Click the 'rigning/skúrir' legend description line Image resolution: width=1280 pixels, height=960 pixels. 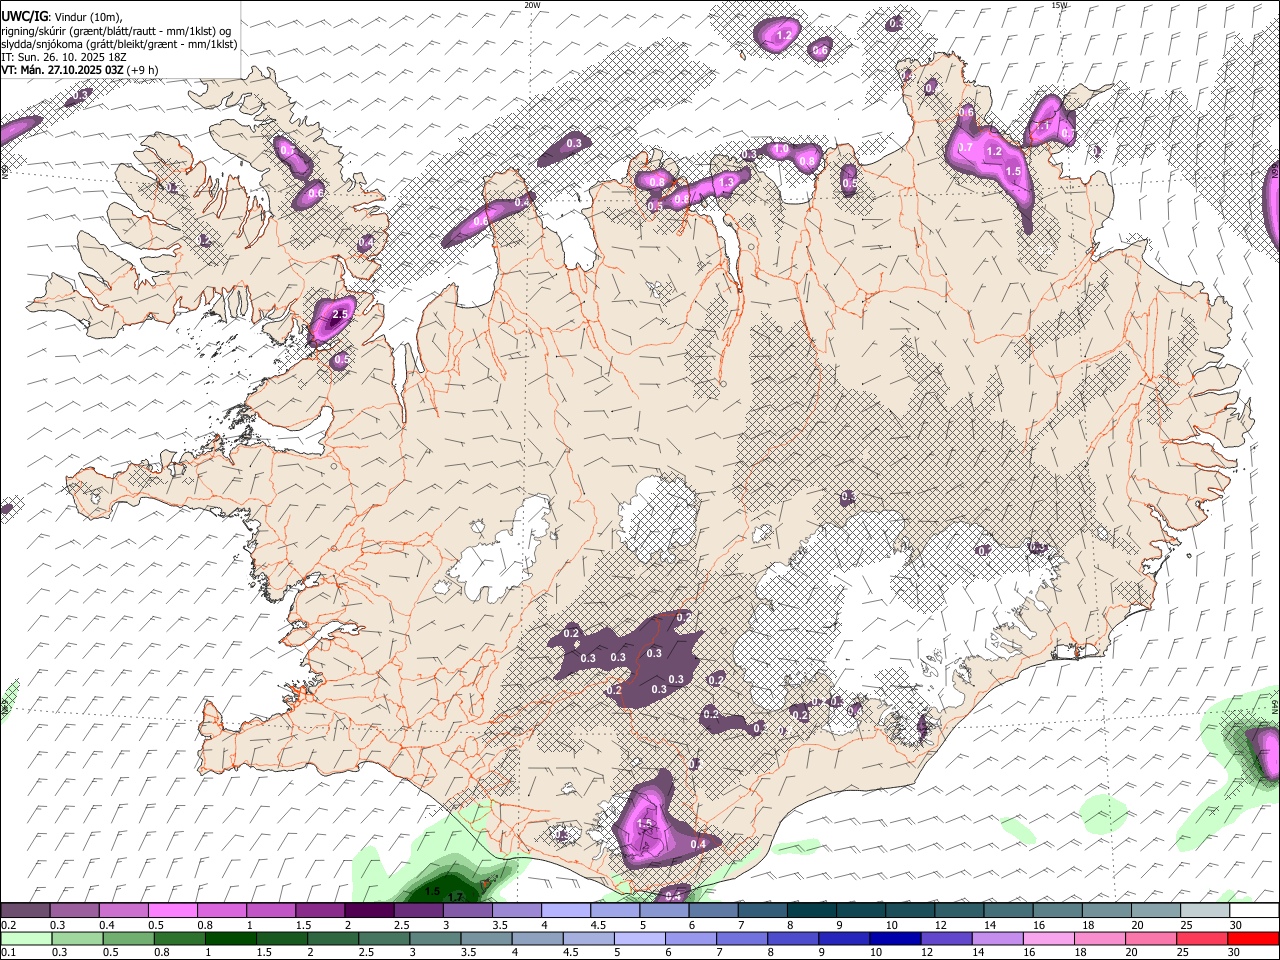[116, 31]
